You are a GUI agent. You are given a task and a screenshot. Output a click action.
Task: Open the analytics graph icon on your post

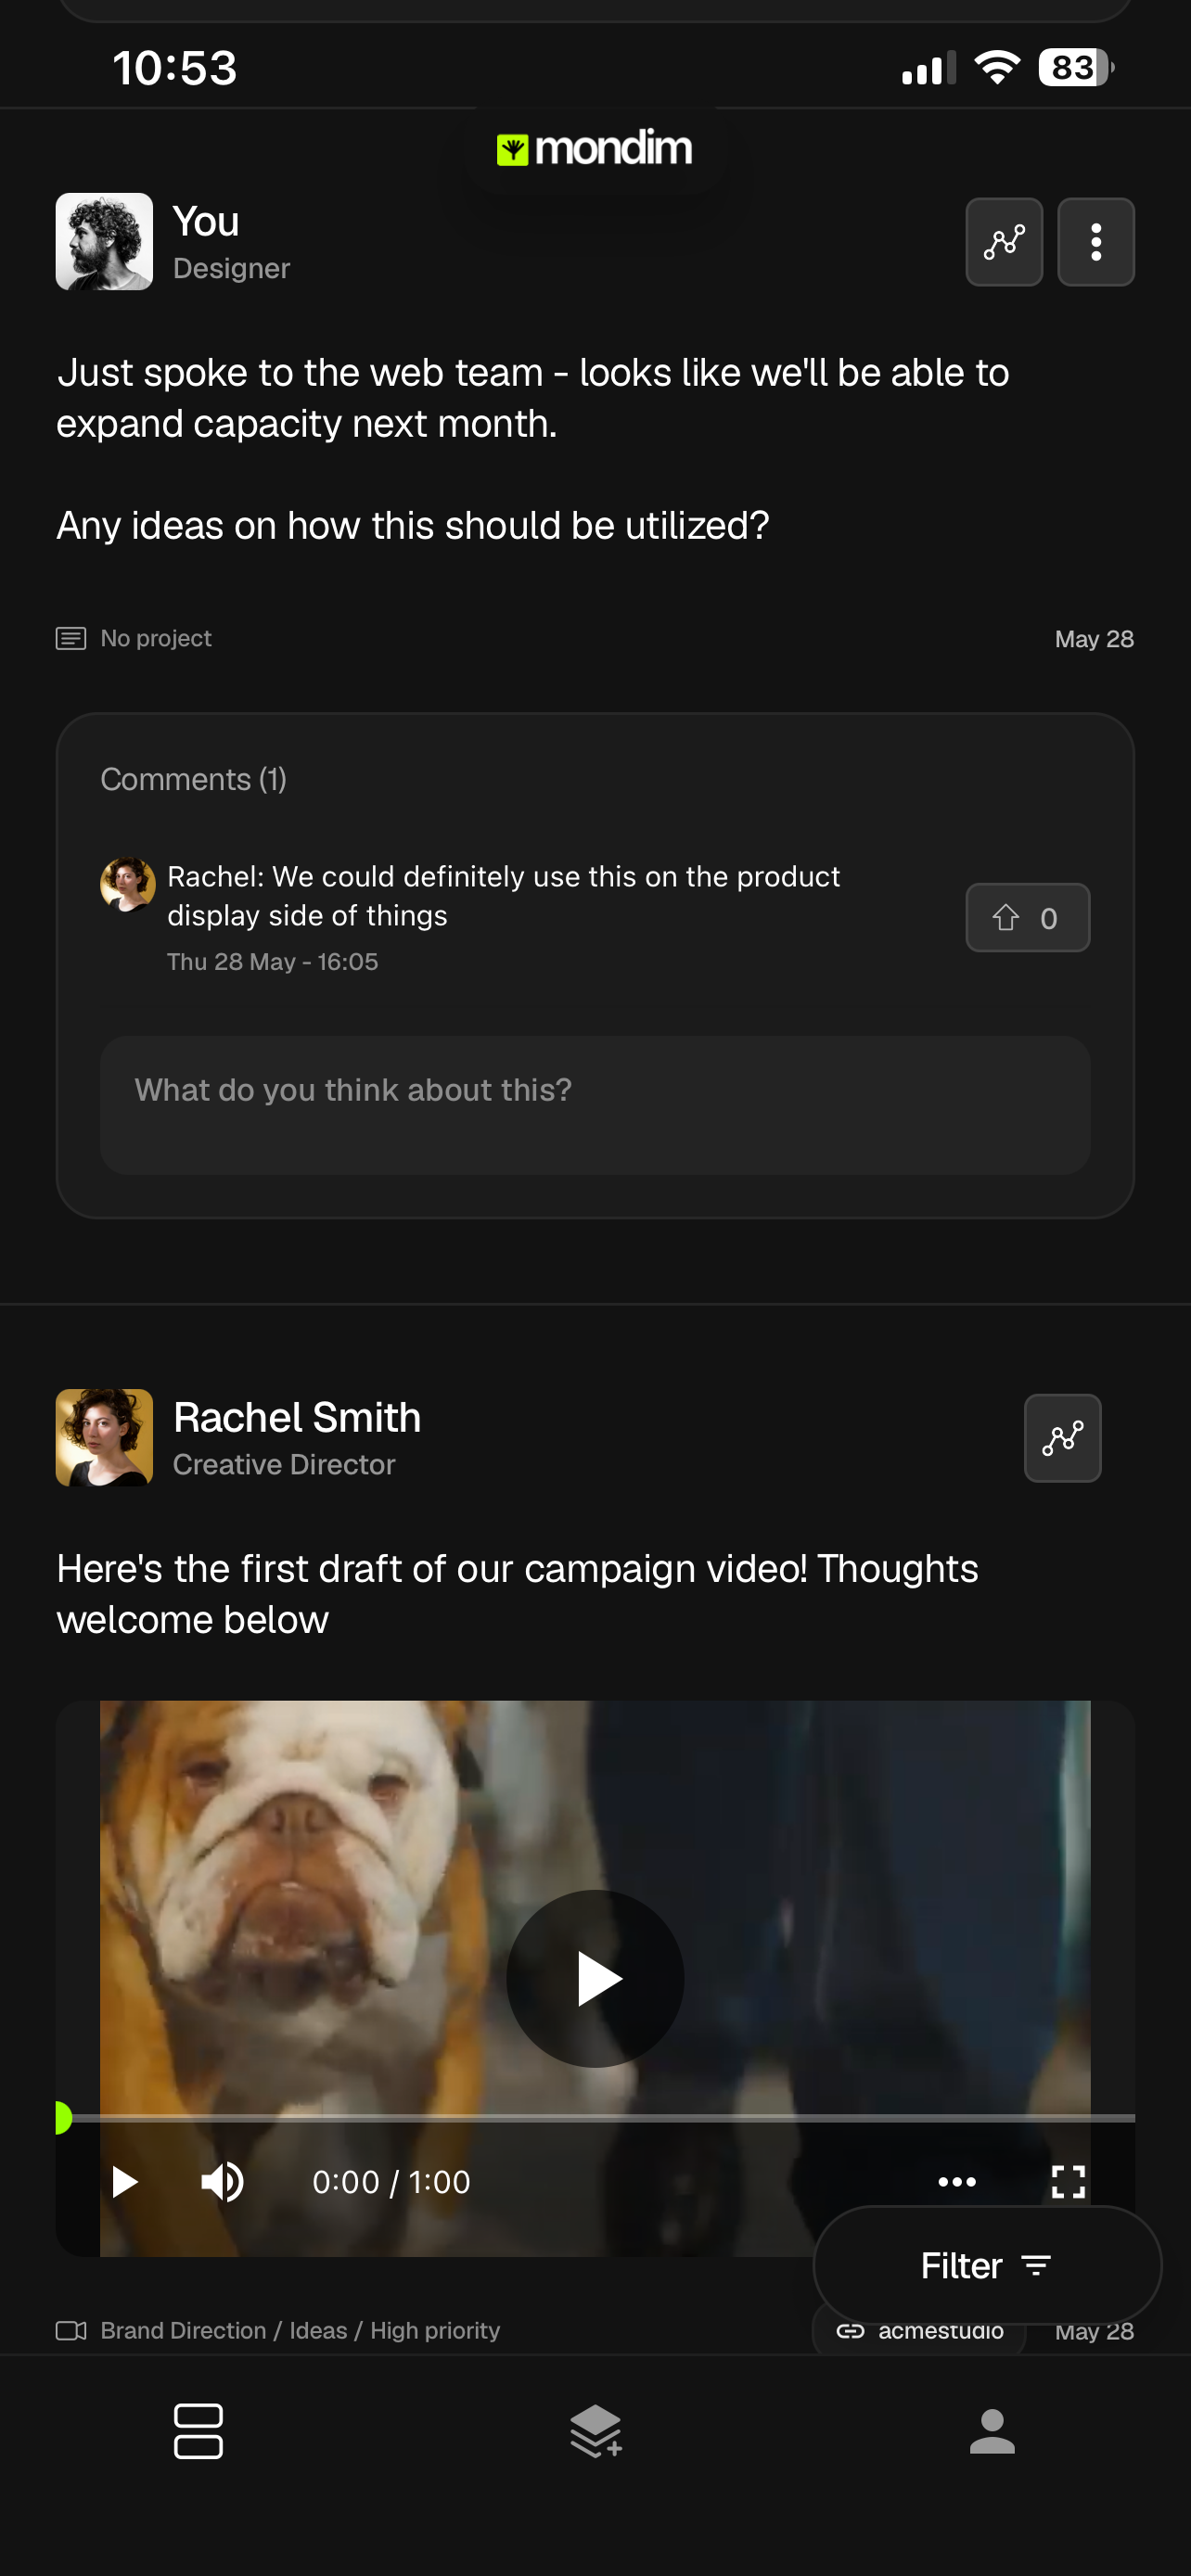point(1004,242)
